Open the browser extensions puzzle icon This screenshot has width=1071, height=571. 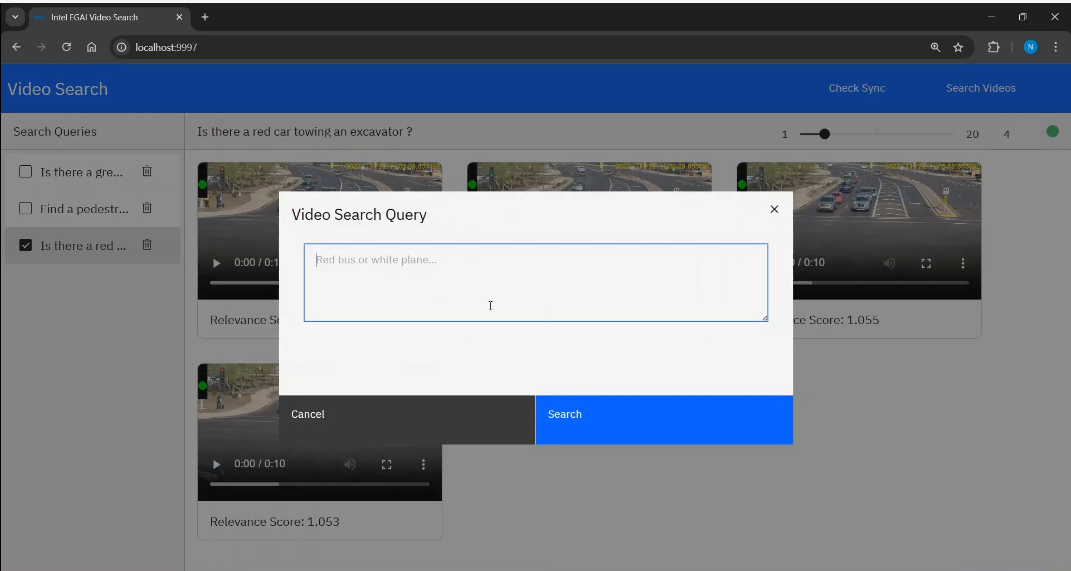pos(993,47)
